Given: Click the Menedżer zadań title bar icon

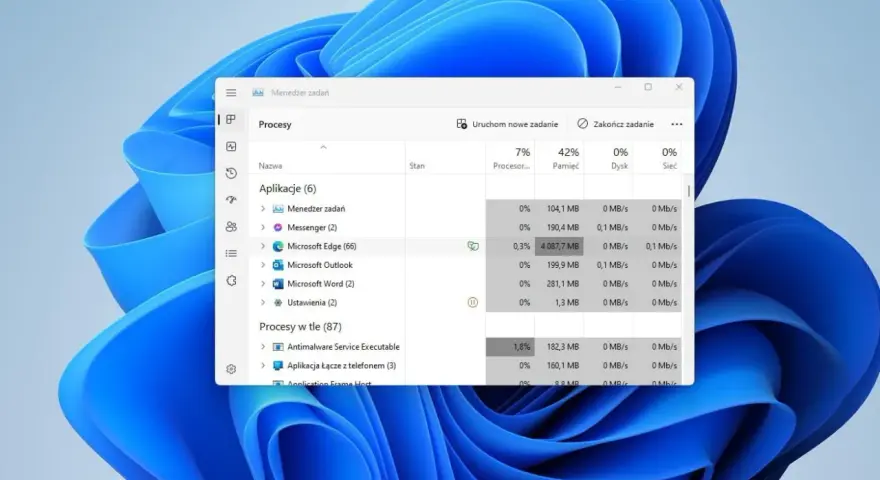Looking at the screenshot, I should (x=258, y=93).
